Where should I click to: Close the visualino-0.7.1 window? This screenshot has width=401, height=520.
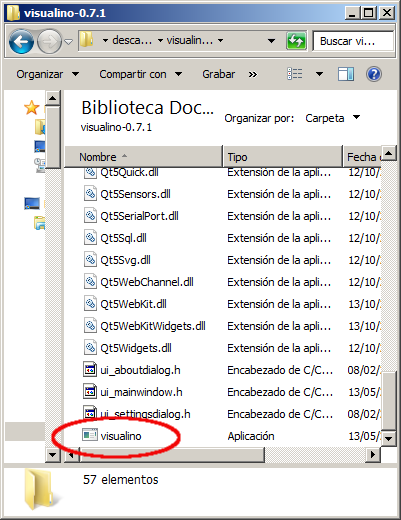click(387, 13)
